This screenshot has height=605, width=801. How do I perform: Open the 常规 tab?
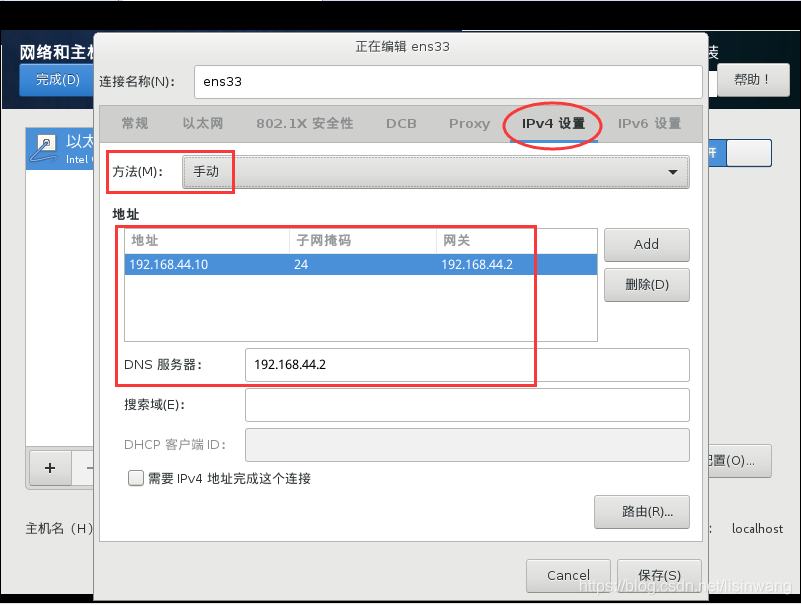tap(135, 124)
